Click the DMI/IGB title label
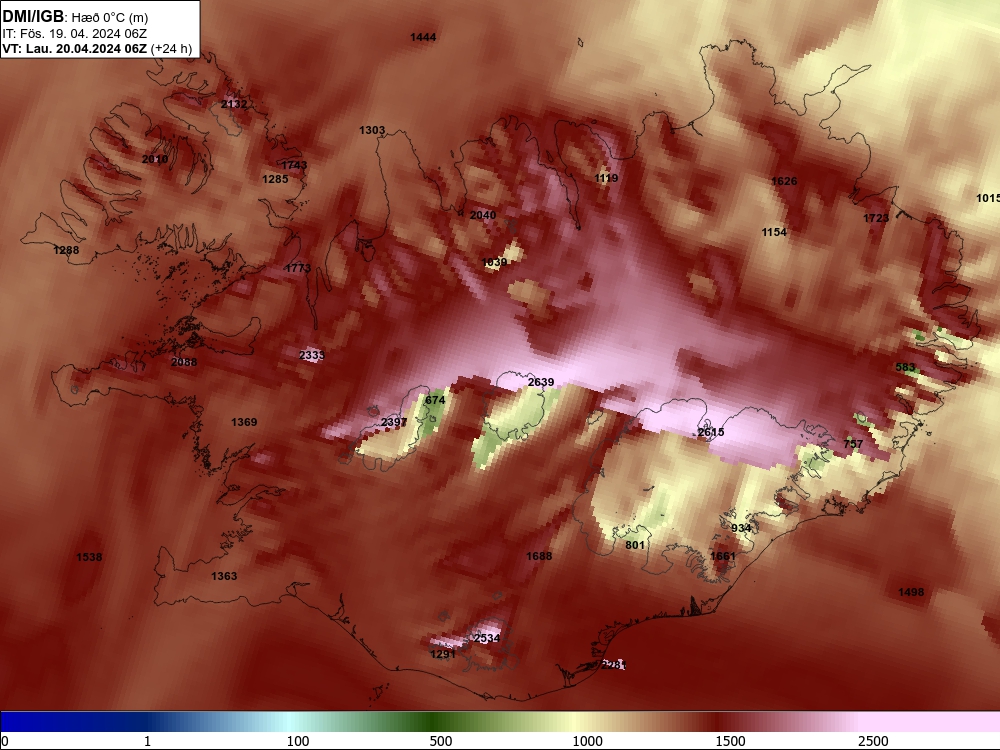 click(x=33, y=17)
